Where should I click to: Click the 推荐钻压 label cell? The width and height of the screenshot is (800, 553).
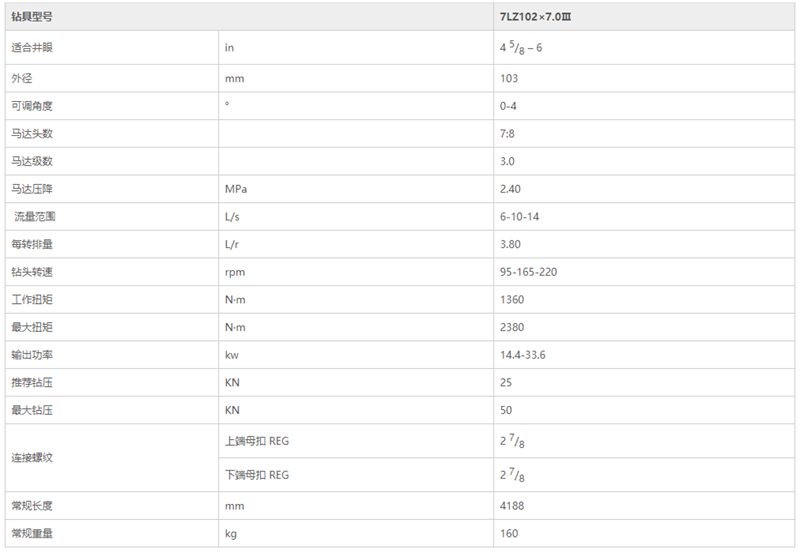[112, 382]
